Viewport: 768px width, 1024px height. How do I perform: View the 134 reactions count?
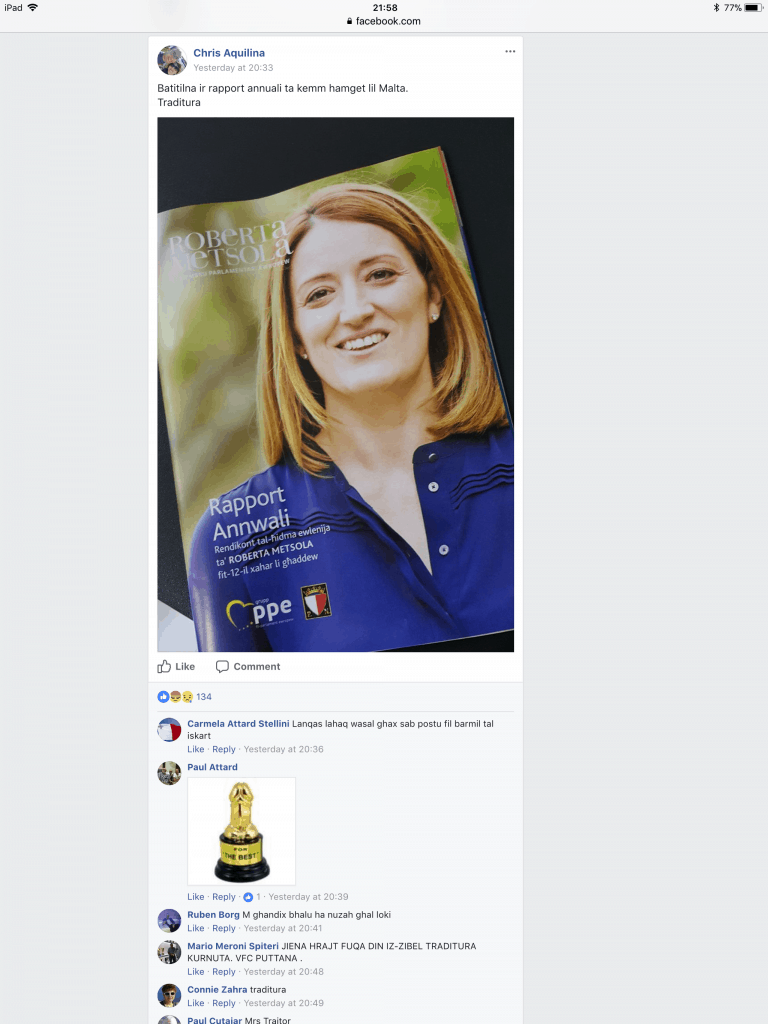point(204,697)
